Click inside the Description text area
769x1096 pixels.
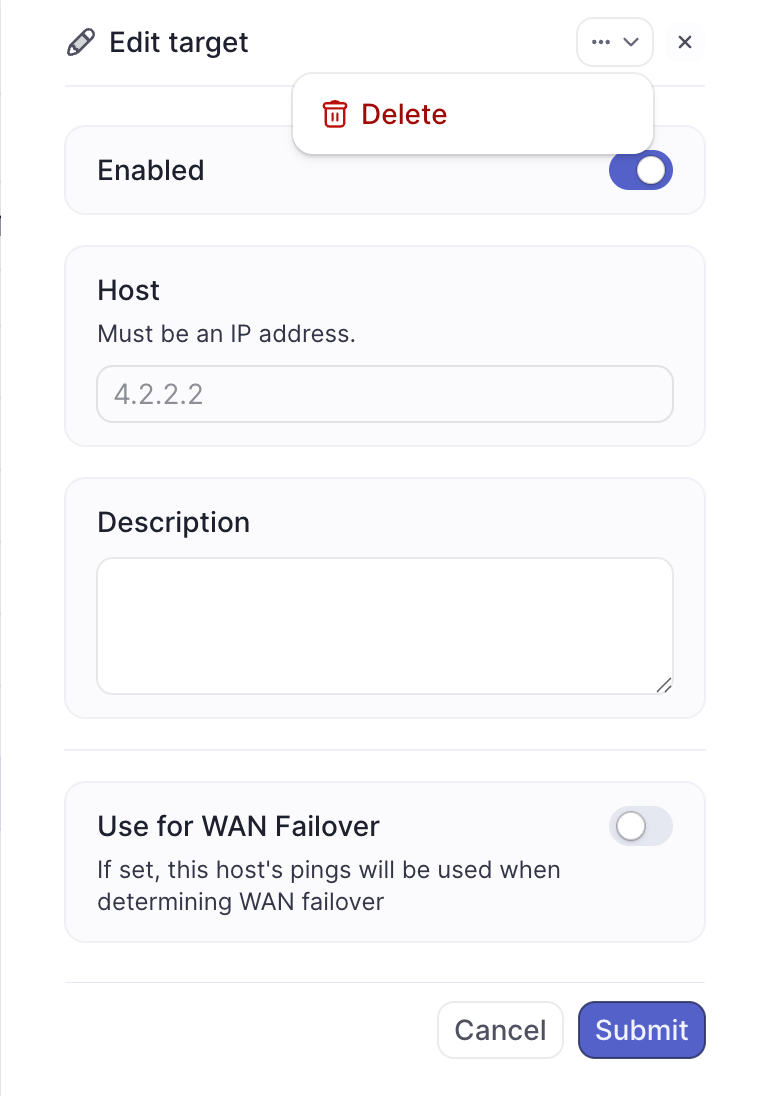384,626
